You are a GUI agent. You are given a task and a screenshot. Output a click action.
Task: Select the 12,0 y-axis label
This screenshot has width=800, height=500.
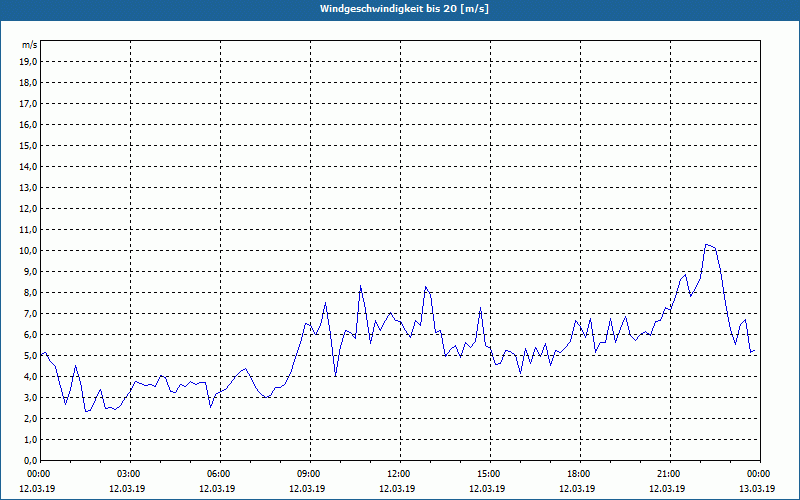pyautogui.click(x=29, y=209)
